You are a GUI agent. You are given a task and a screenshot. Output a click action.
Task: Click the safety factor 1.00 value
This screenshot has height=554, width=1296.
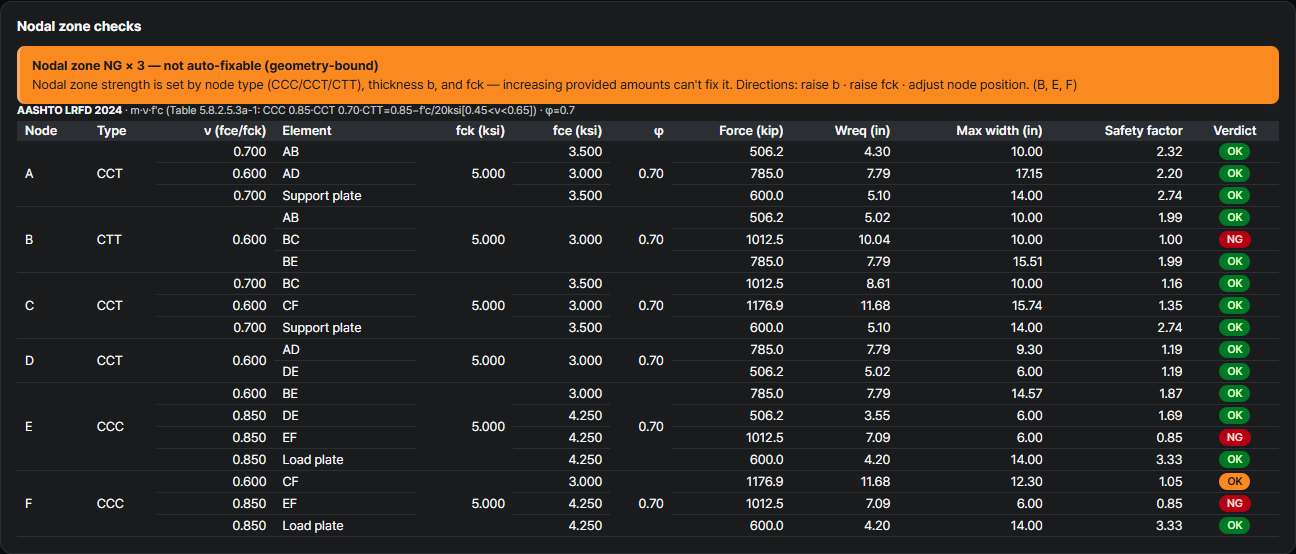1170,240
